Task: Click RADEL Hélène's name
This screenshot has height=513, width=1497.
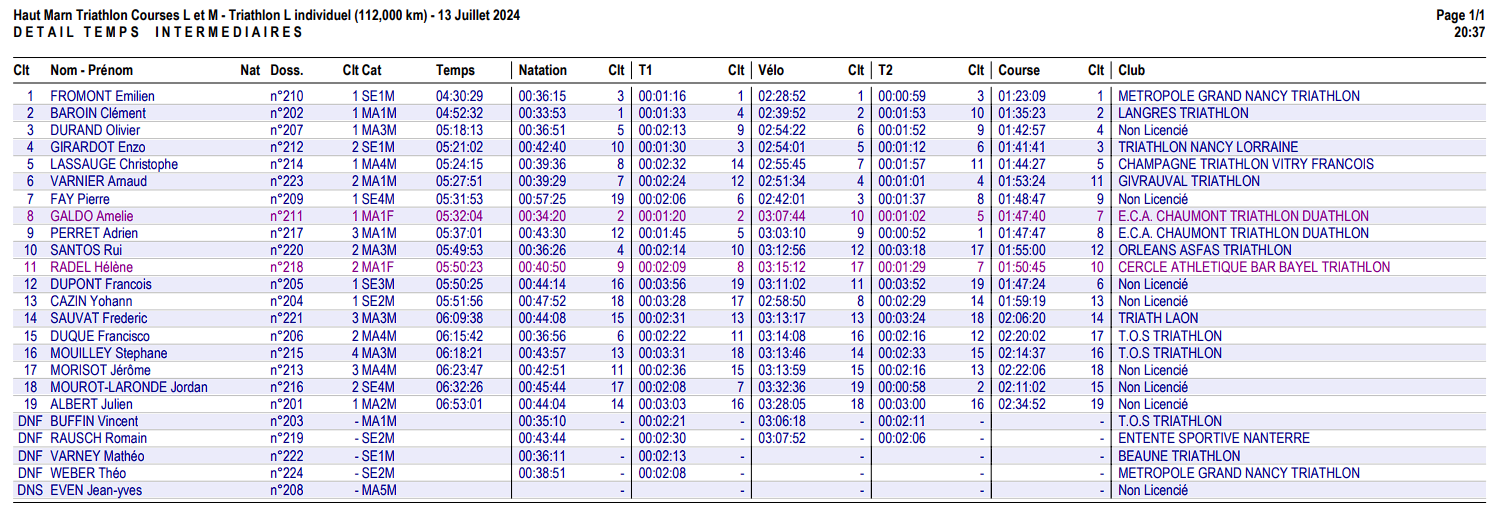Action: coord(91,267)
